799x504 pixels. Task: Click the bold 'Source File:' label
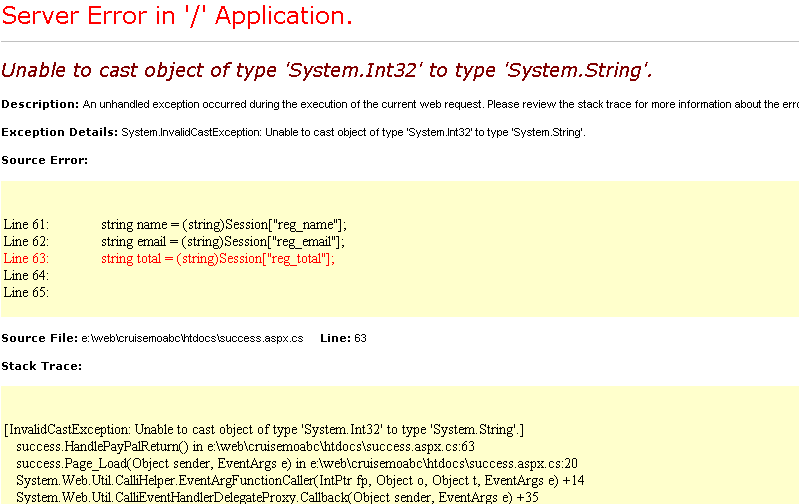pos(39,338)
